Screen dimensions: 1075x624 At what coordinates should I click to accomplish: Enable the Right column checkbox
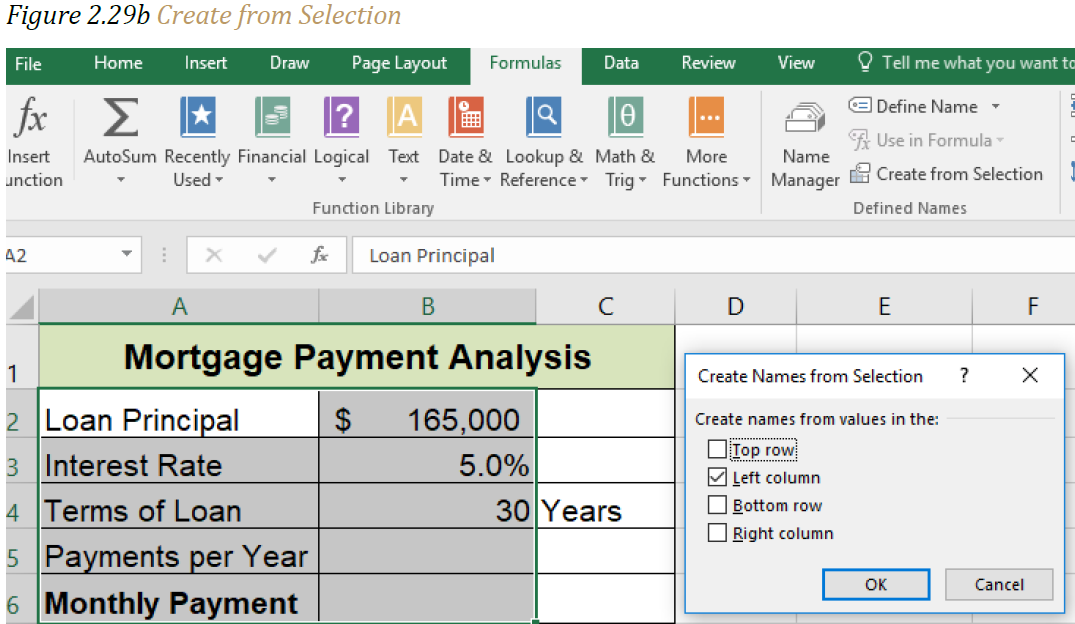(717, 533)
